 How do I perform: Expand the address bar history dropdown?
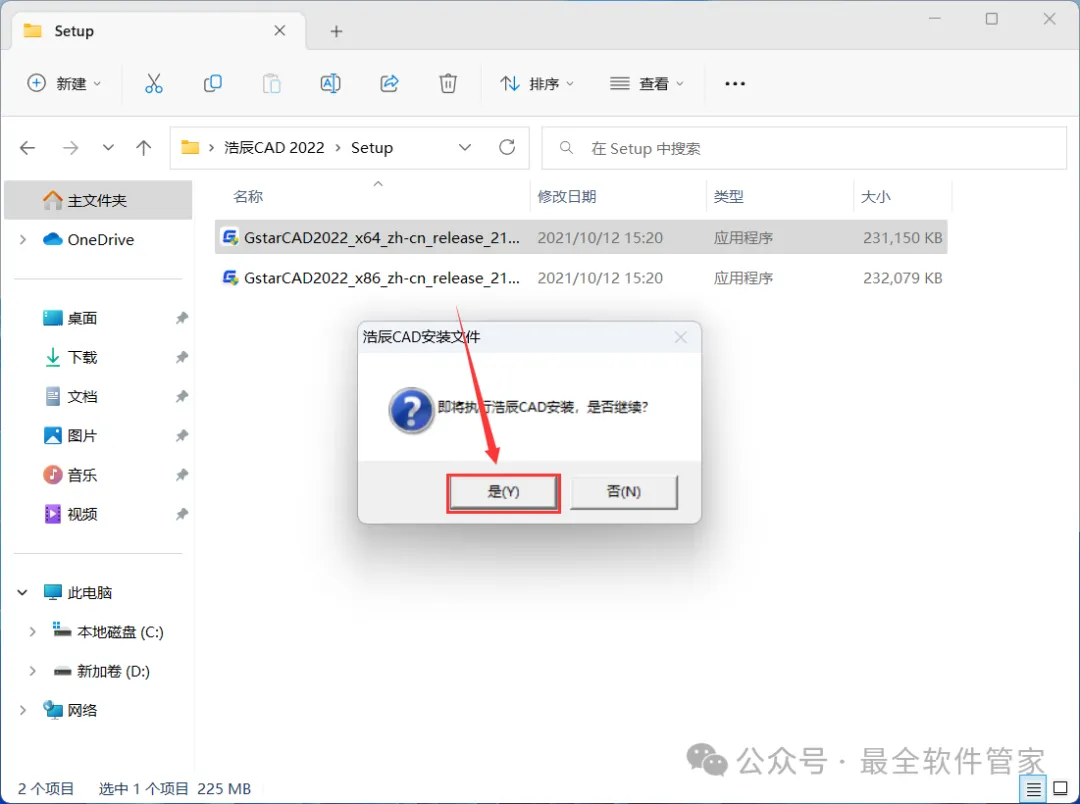pos(465,147)
